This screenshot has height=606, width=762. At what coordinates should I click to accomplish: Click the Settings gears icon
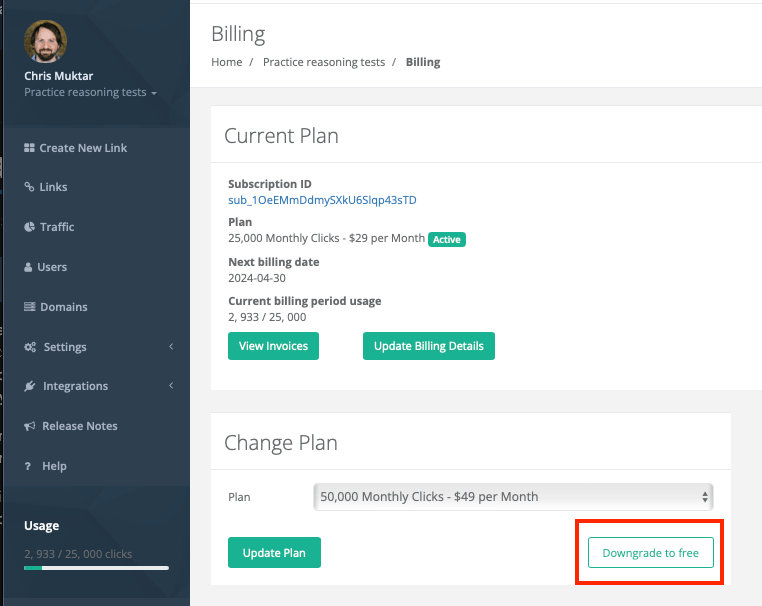click(31, 347)
